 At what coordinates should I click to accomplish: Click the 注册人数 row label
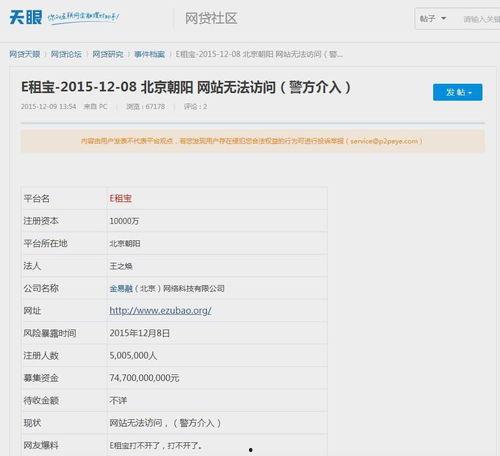pyautogui.click(x=41, y=356)
